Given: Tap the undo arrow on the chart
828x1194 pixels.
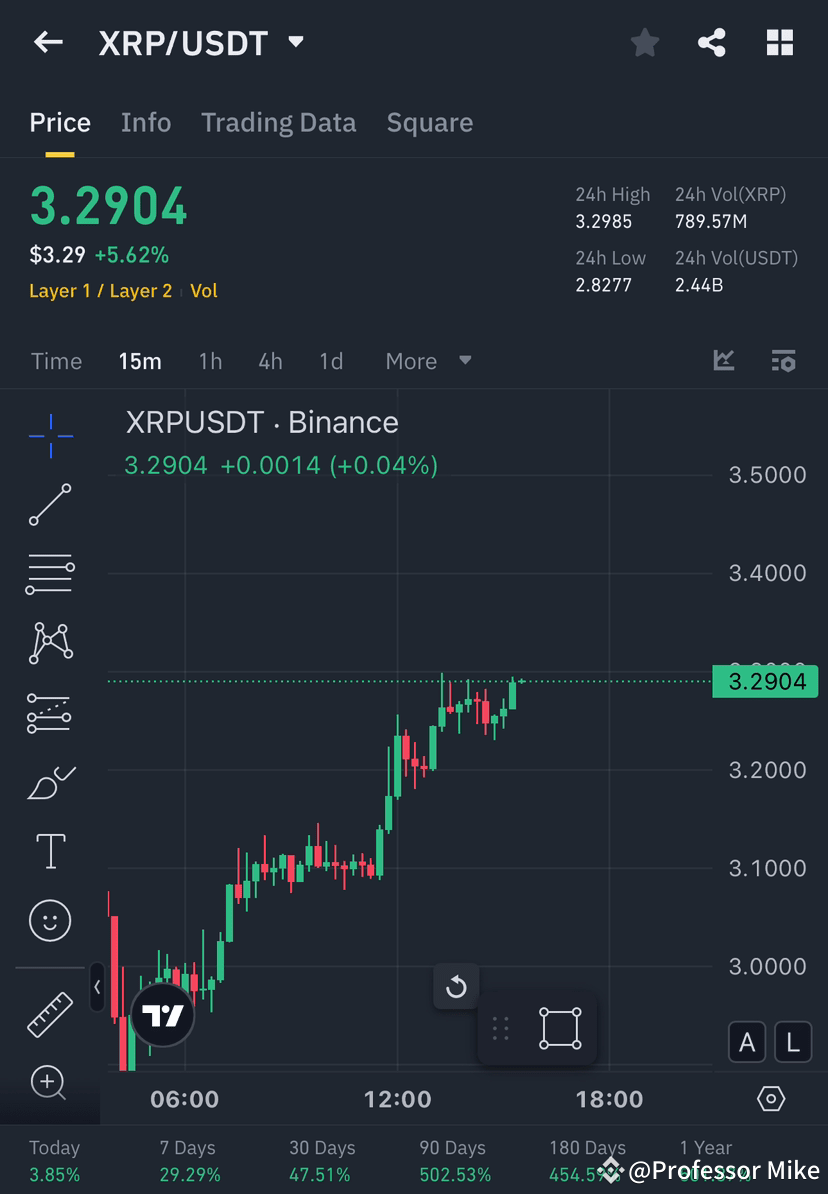Looking at the screenshot, I should pos(456,986).
